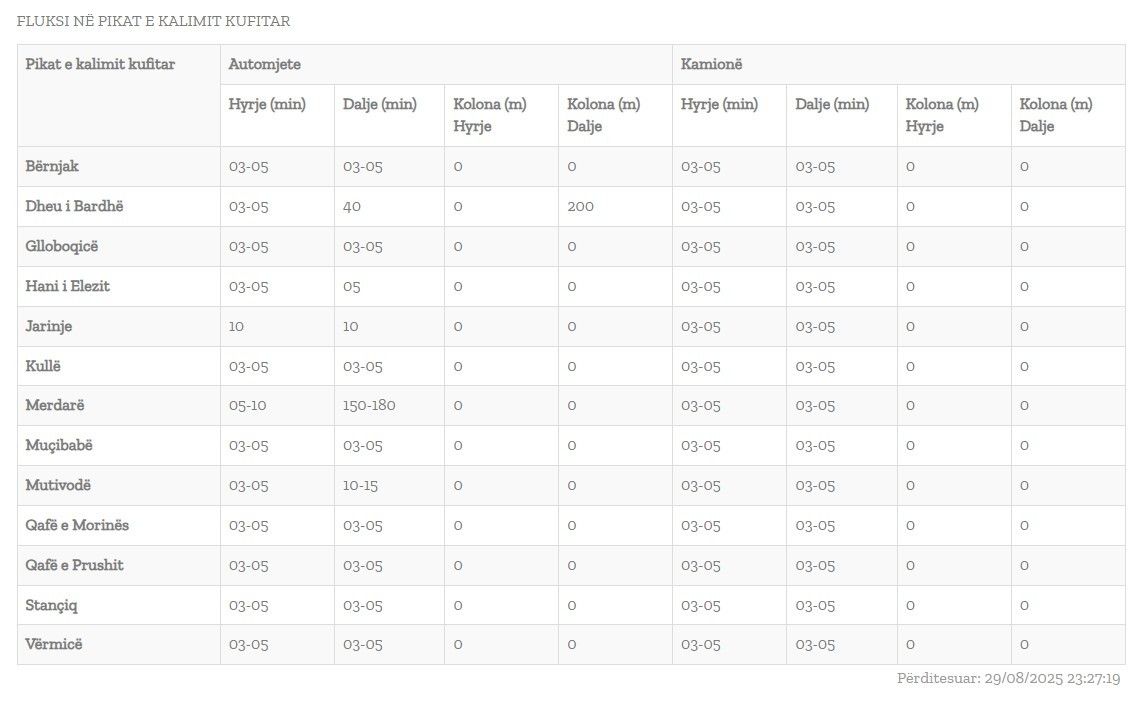Click the Muçibabë border crossing name
Viewport: 1142px width, 703px height.
[59, 445]
